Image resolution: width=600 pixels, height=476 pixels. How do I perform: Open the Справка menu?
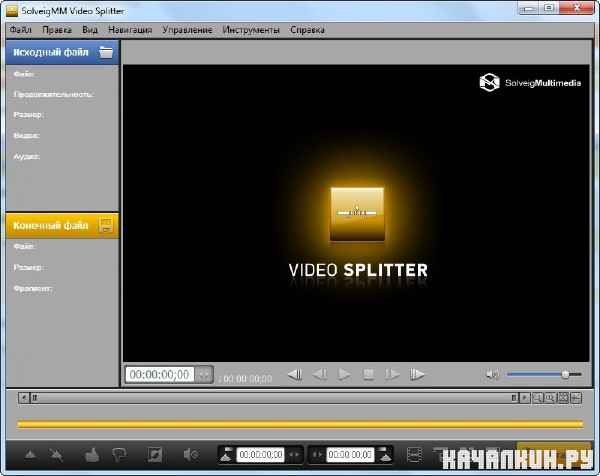point(307,30)
